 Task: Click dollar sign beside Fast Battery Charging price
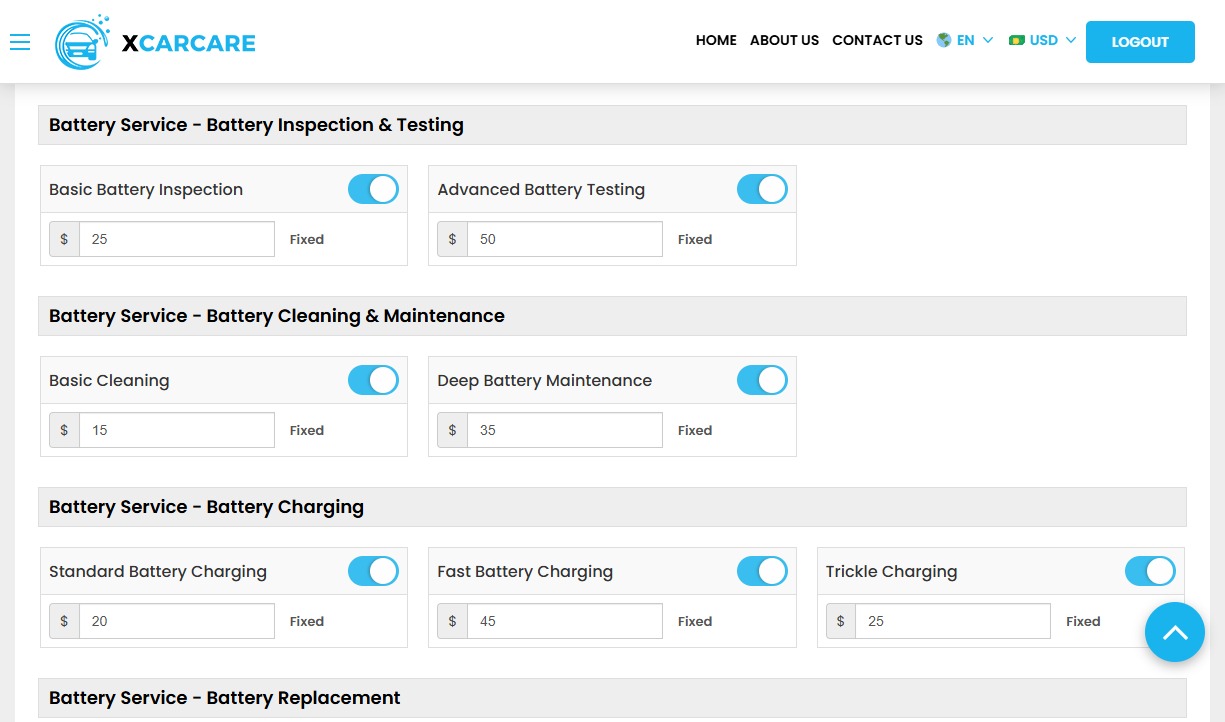pyautogui.click(x=452, y=621)
